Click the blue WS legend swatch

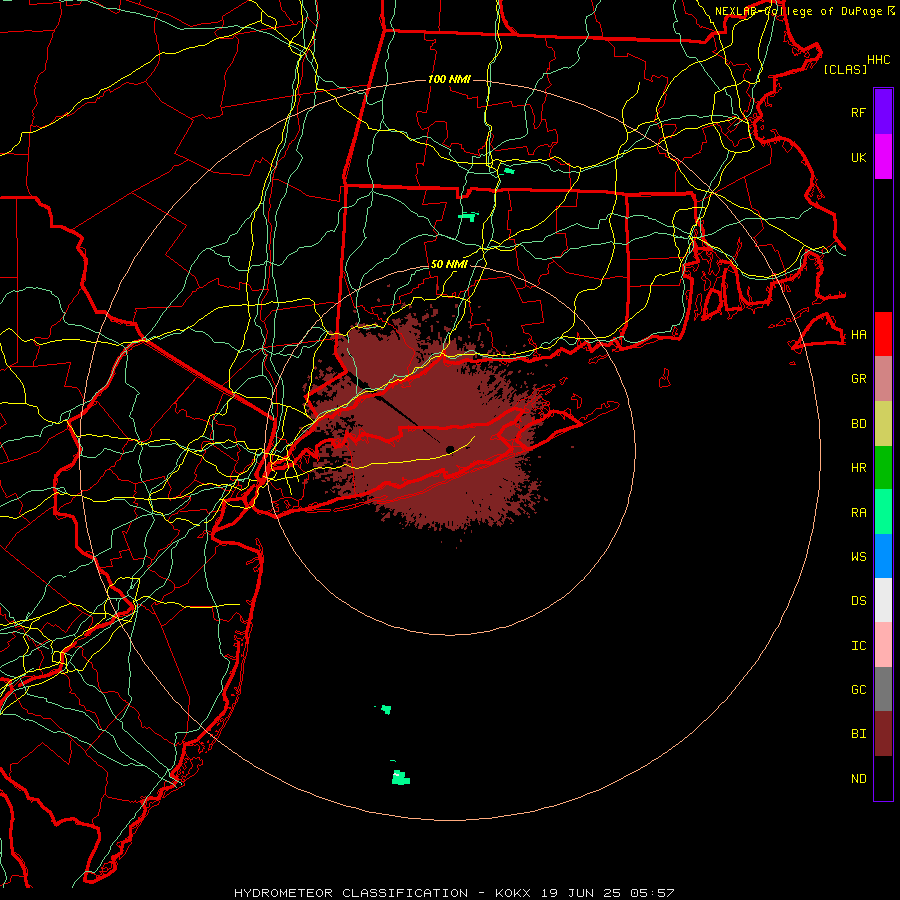(x=883, y=556)
